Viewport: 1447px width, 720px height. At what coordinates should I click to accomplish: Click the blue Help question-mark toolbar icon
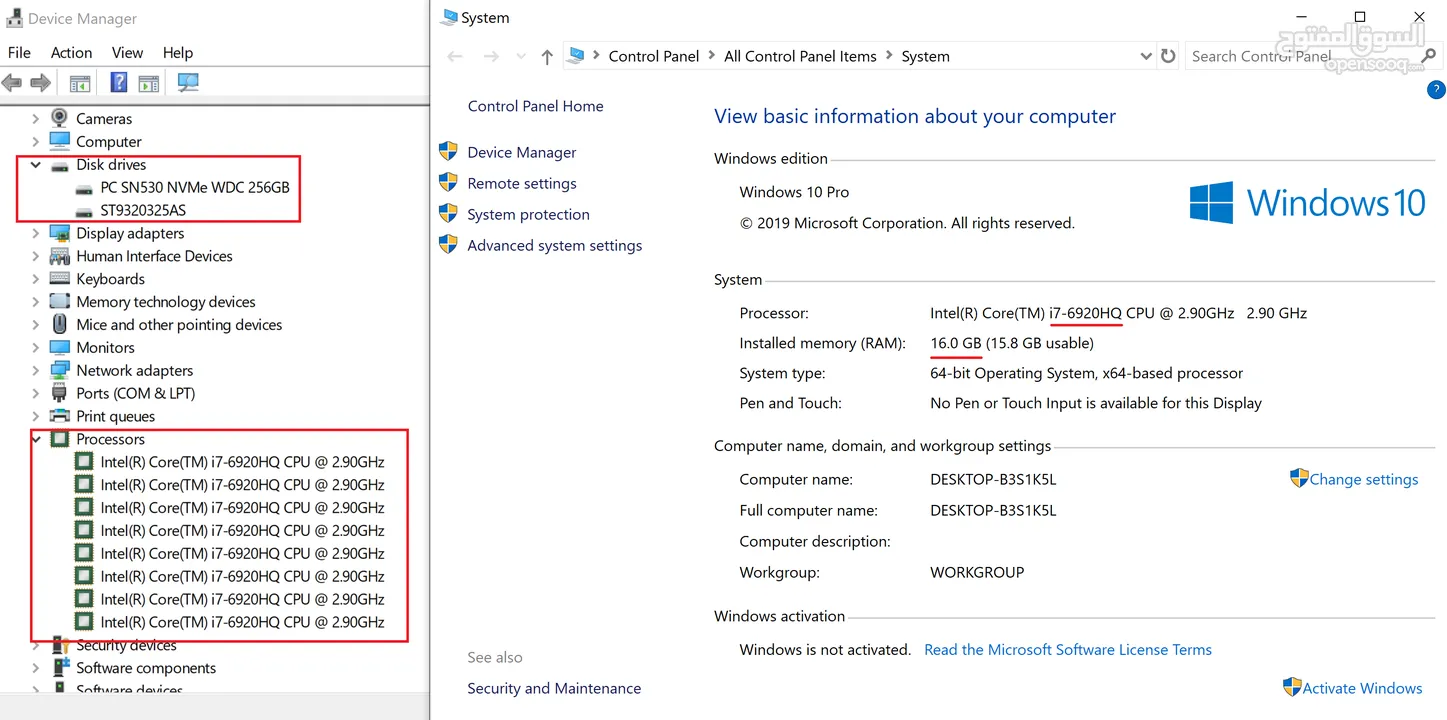(x=119, y=83)
